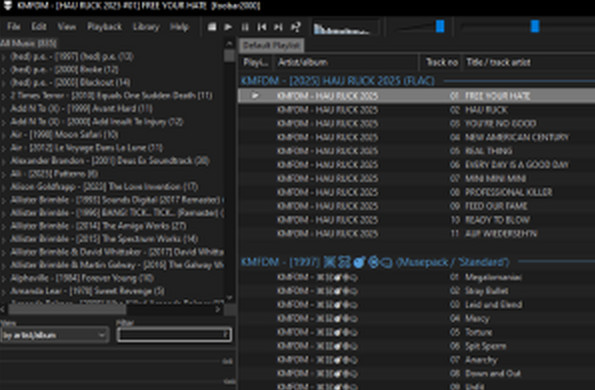The image size is (595, 390).
Task: Select track 08 PROFESSIONAL KILLER
Action: coord(417,192)
